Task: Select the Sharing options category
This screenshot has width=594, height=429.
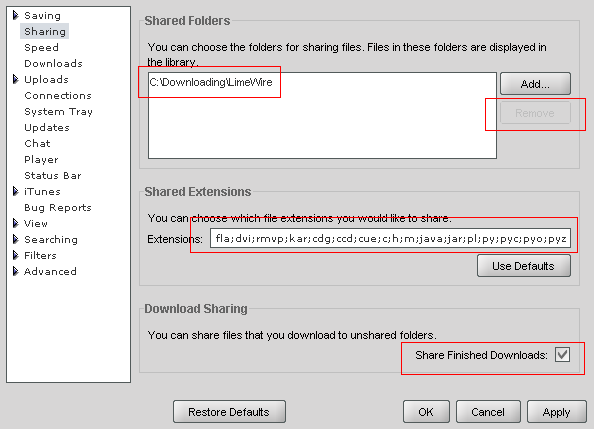Action: [x=45, y=31]
